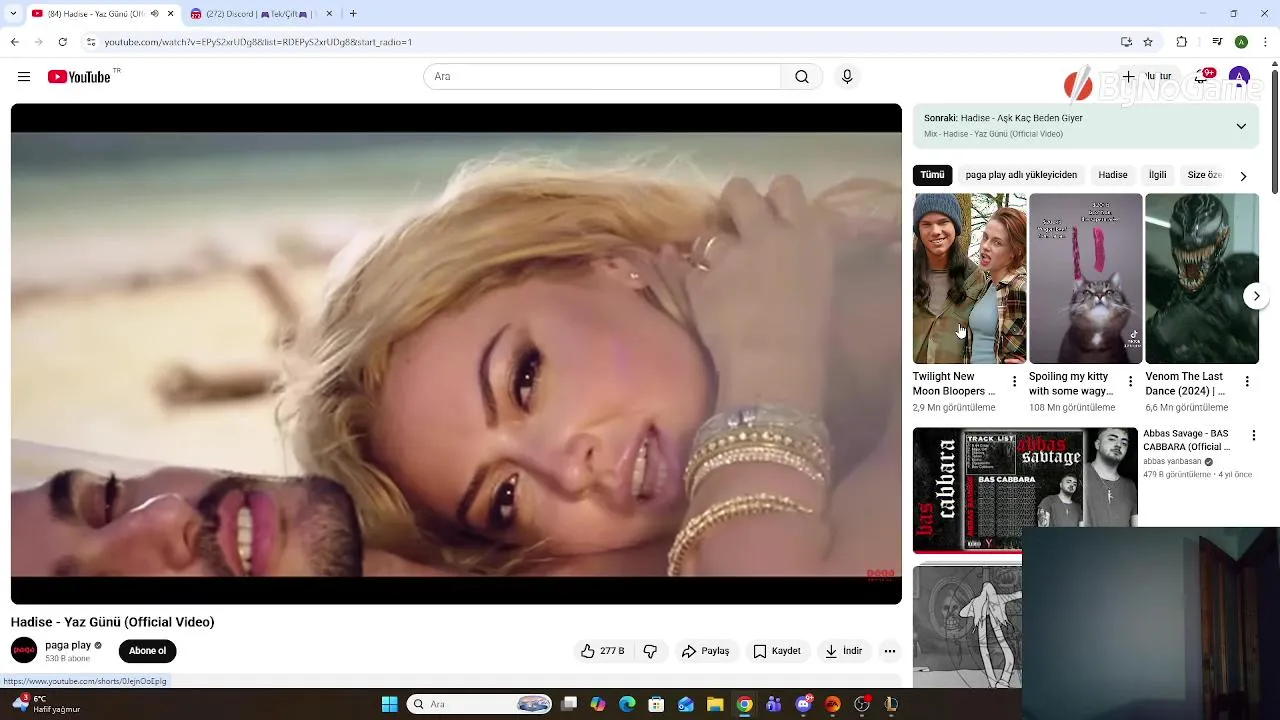Go back in browser history
The height and width of the screenshot is (720, 1280).
tap(14, 42)
